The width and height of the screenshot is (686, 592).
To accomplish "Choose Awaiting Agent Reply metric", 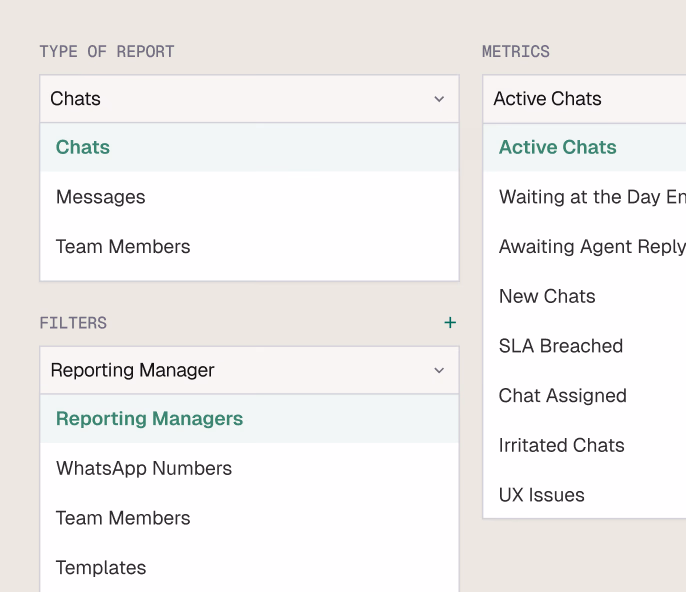I will [592, 247].
